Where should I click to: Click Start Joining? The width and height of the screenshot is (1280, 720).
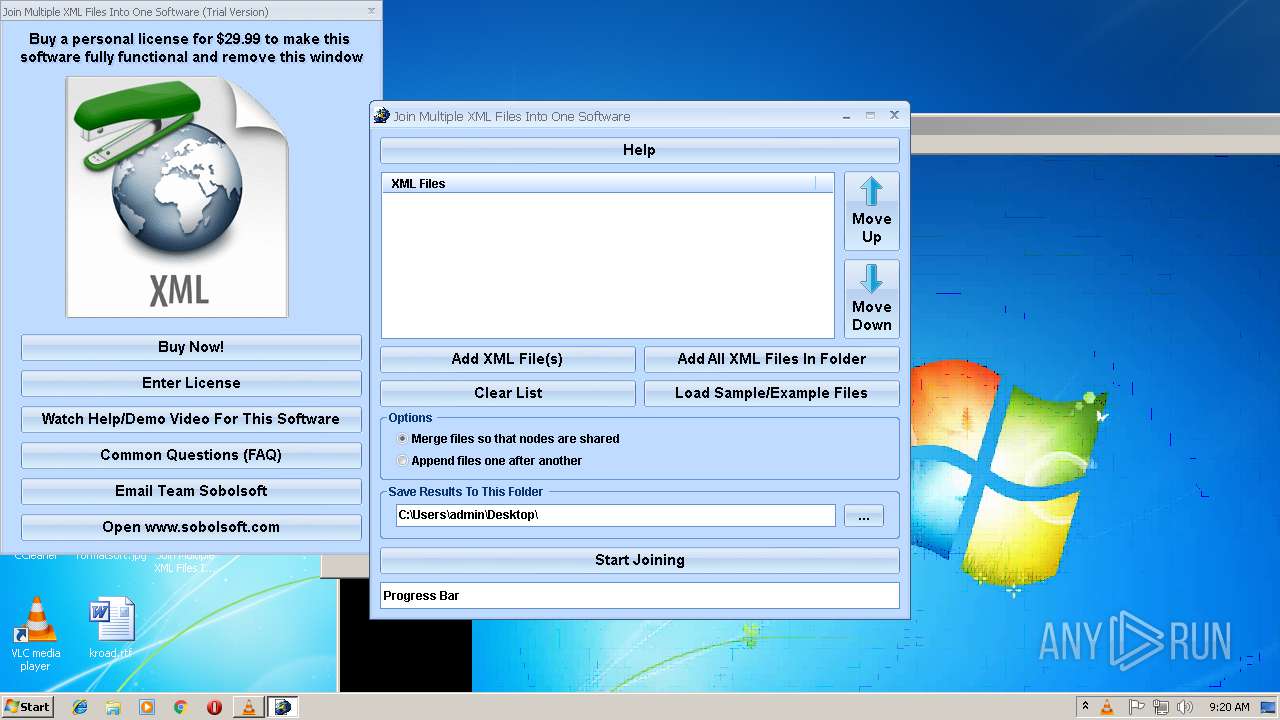pyautogui.click(x=639, y=560)
